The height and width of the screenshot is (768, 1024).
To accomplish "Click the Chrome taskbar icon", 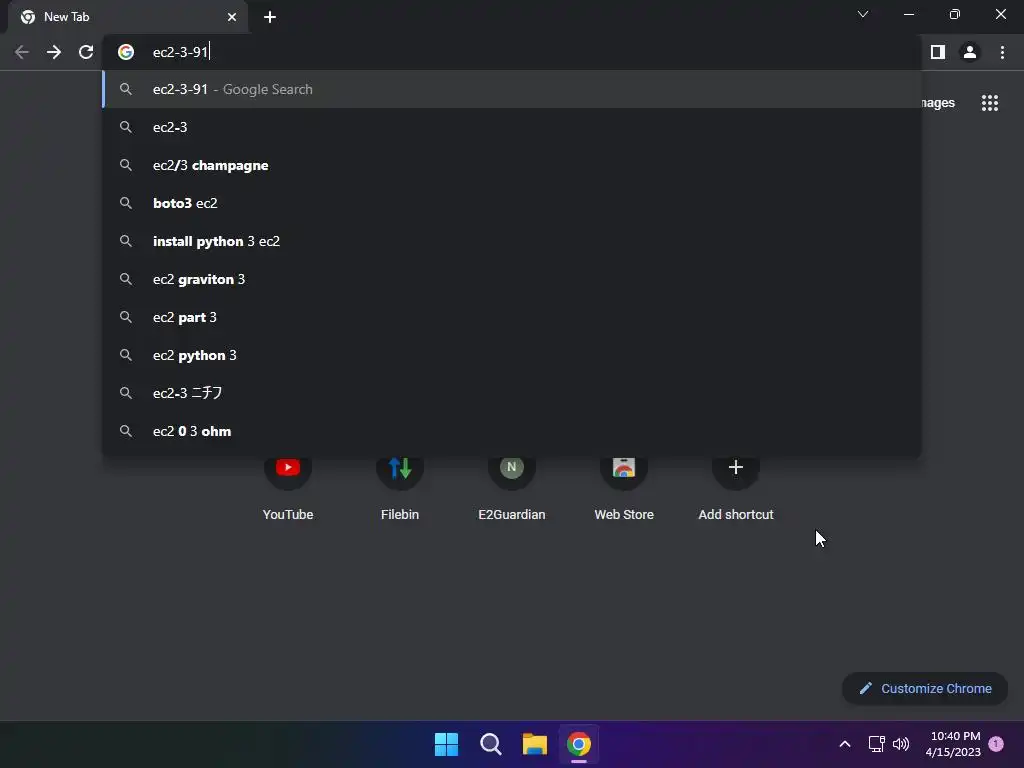I will [579, 744].
